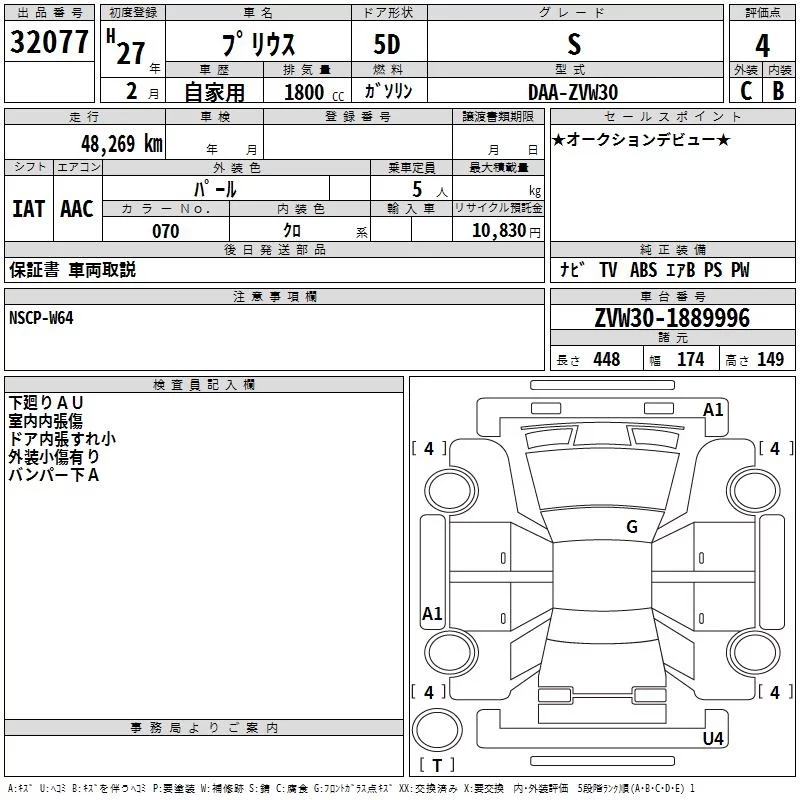This screenshot has height=800, width=800.
Task: Click the 後日発送部品 header
Action: click(x=274, y=249)
